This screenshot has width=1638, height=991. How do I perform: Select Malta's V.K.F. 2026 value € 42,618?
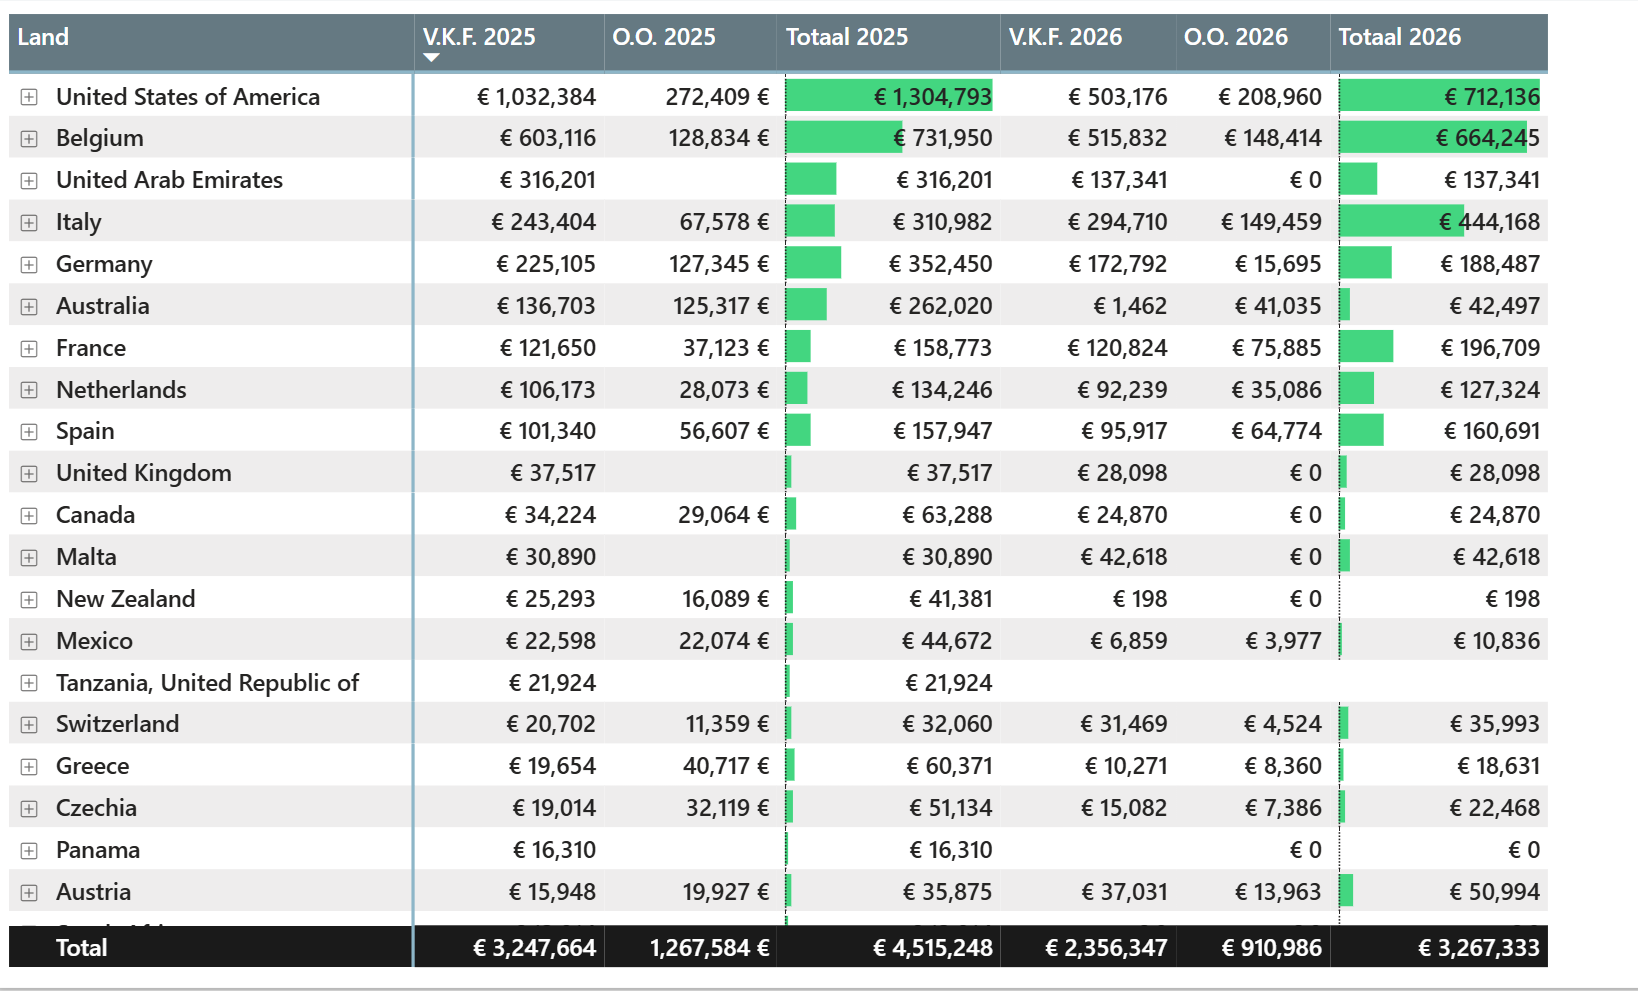[1124, 557]
